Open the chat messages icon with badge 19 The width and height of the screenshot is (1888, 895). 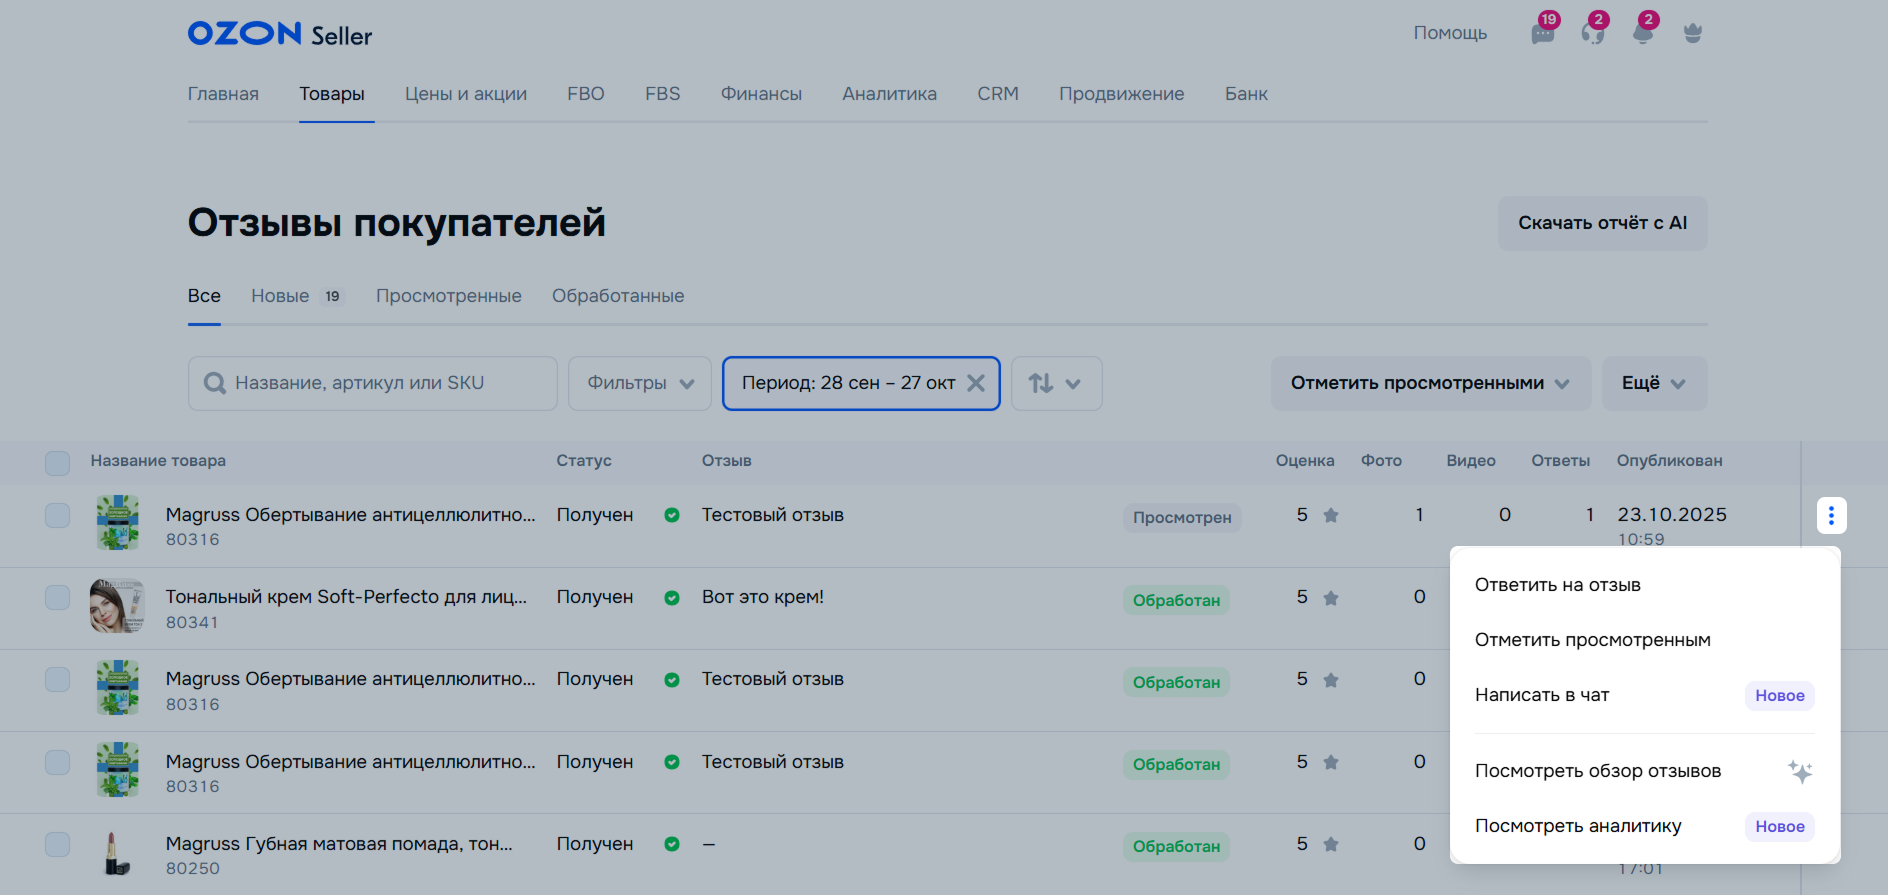pyautogui.click(x=1543, y=33)
